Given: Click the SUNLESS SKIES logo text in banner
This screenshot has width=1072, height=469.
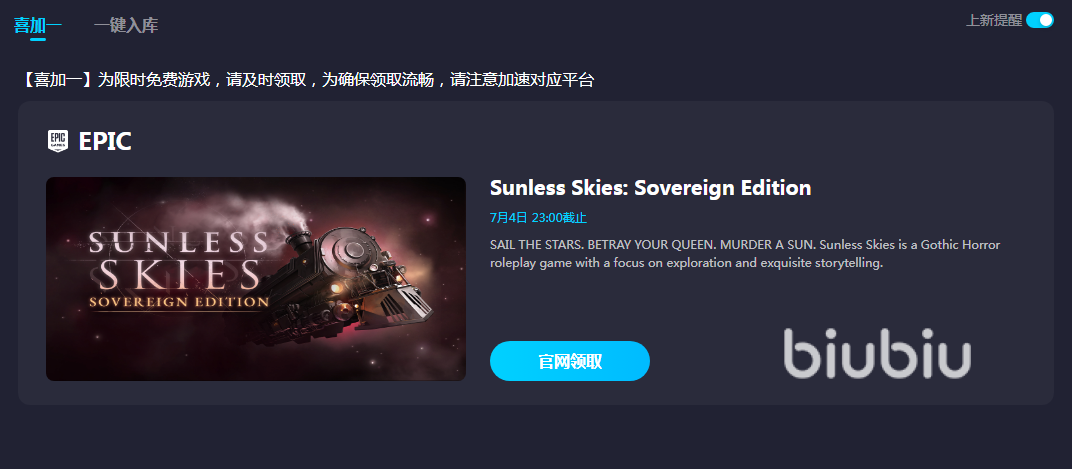Looking at the screenshot, I should point(179,260).
